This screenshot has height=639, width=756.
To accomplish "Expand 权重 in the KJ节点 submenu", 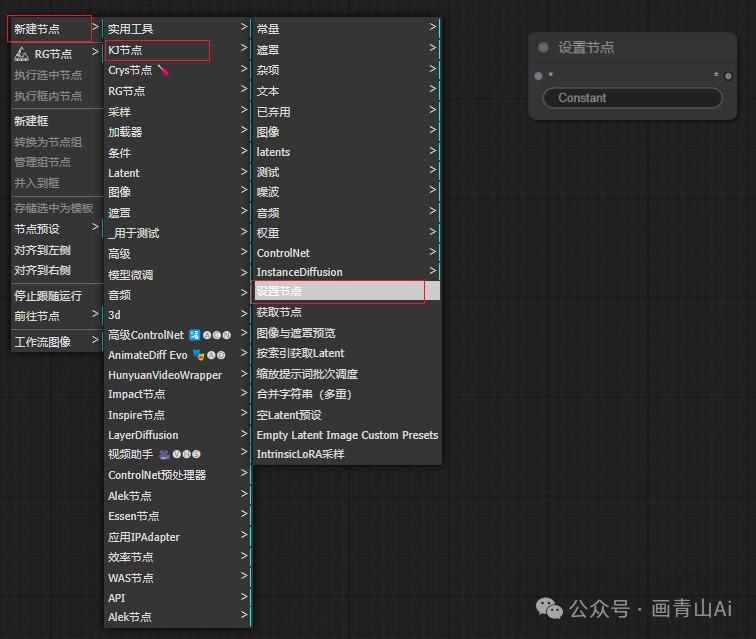I will point(345,233).
